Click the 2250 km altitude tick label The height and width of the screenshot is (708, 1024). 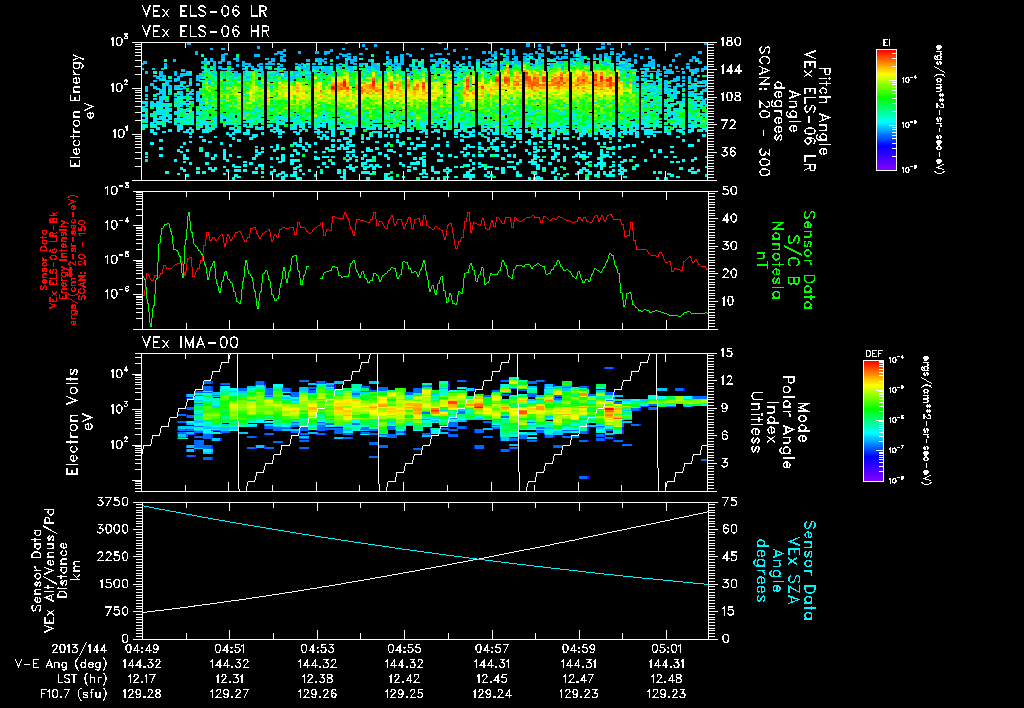[x=112, y=557]
